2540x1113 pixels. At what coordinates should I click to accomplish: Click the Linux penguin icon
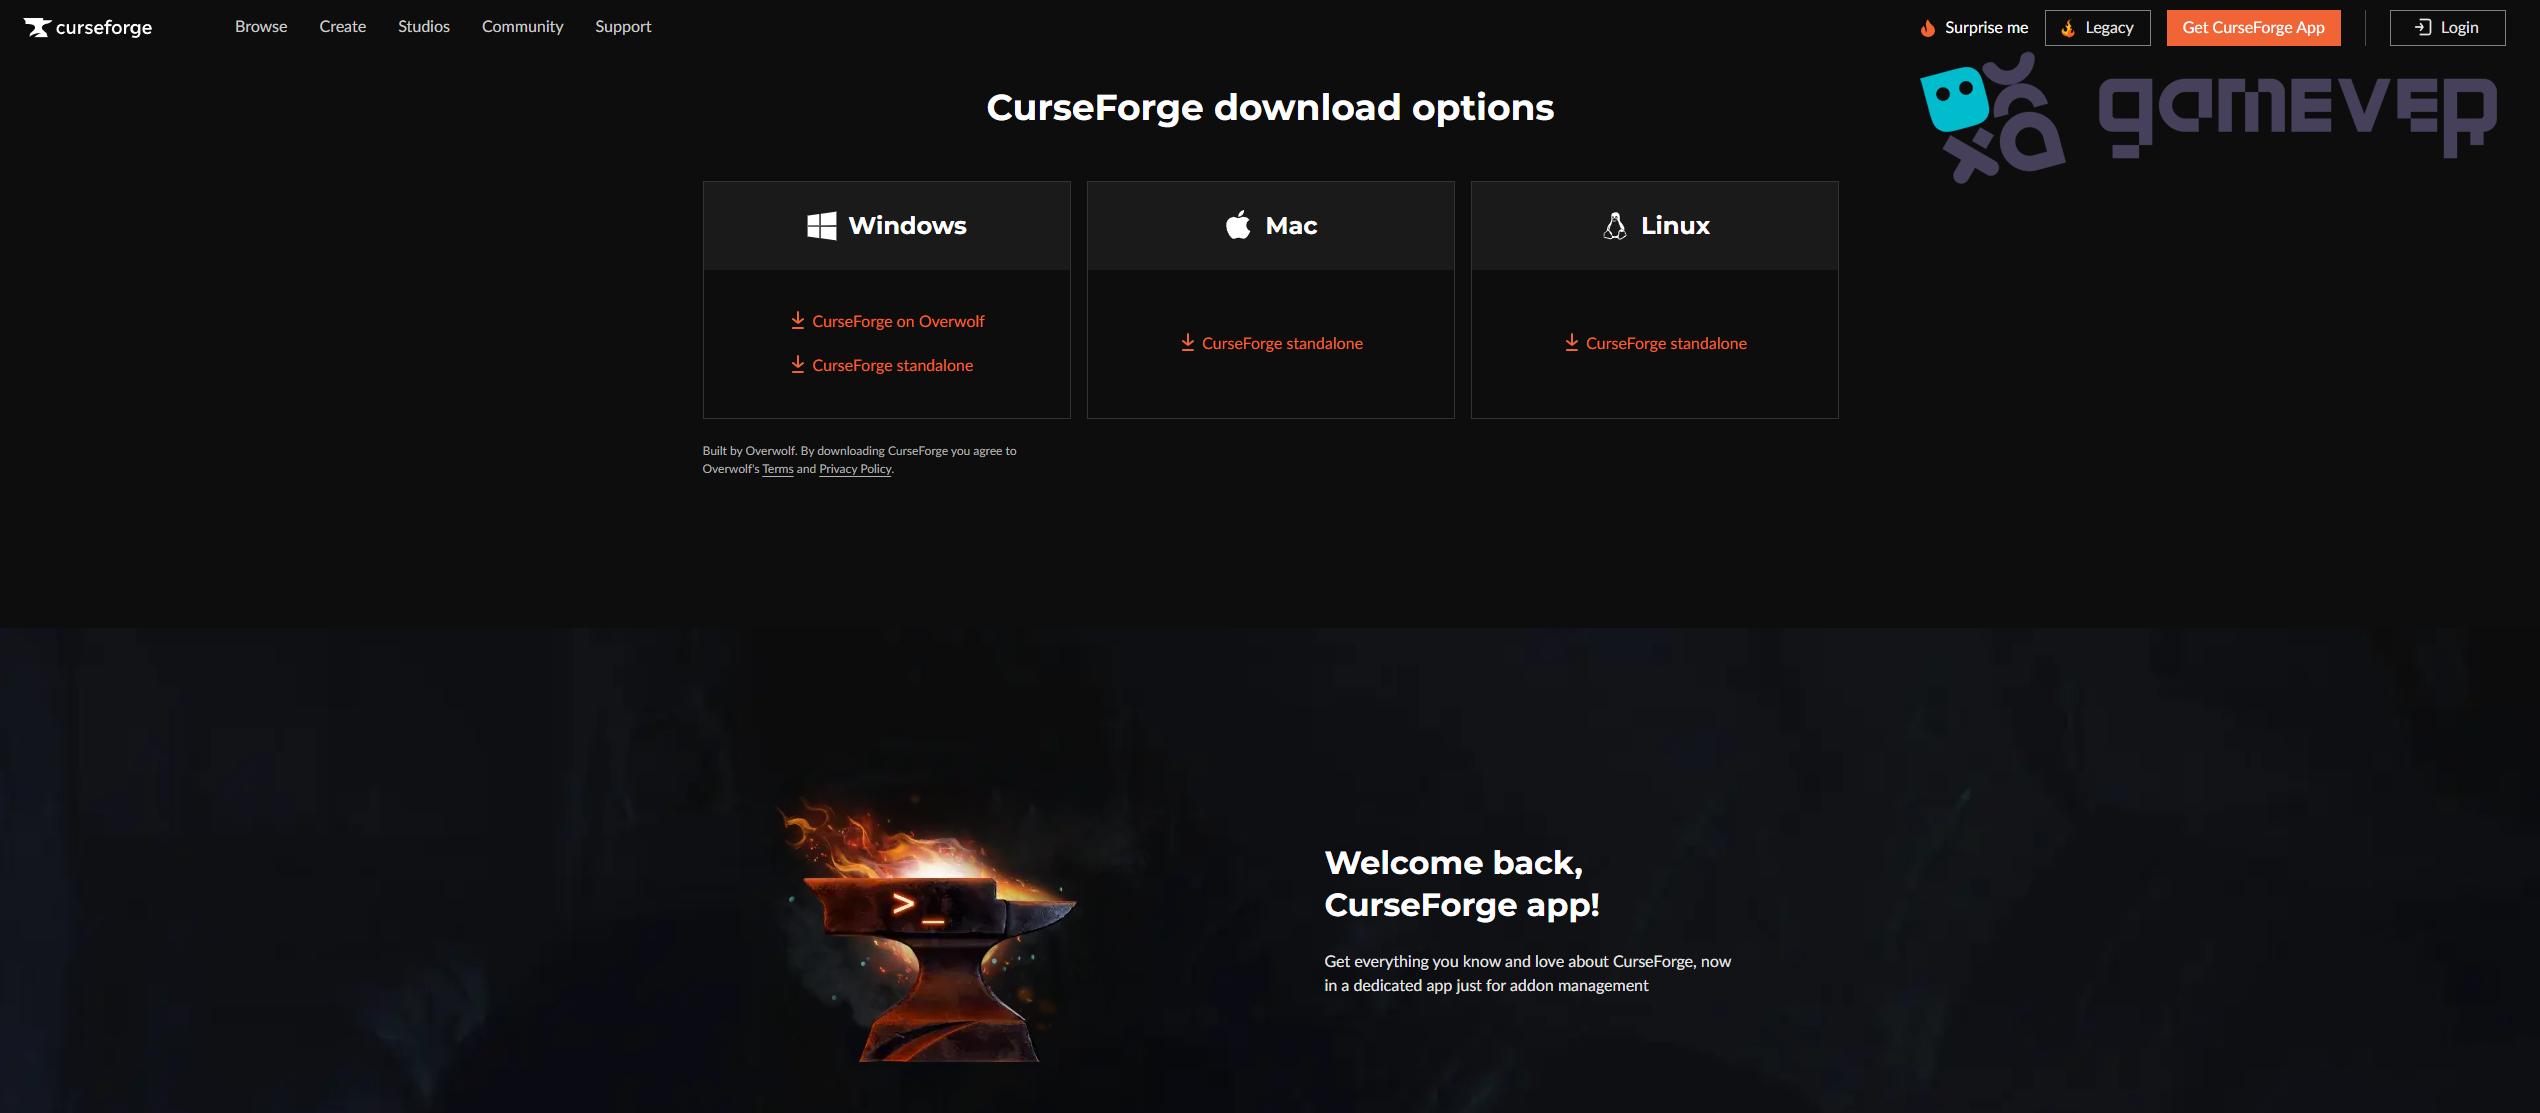pyautogui.click(x=1614, y=225)
